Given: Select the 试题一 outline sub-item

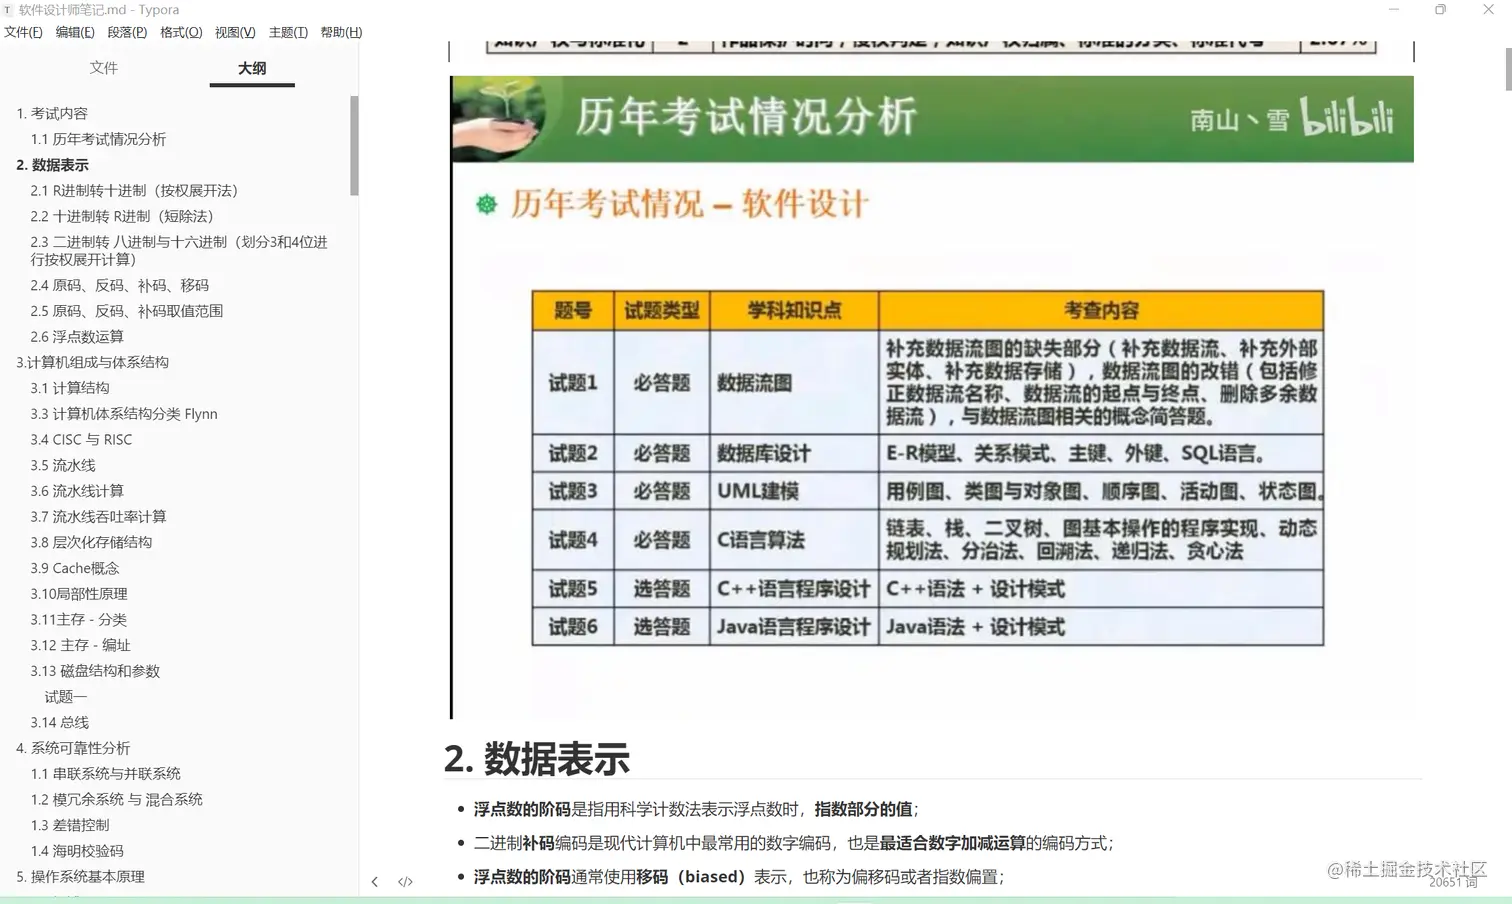Looking at the screenshot, I should tap(66, 697).
